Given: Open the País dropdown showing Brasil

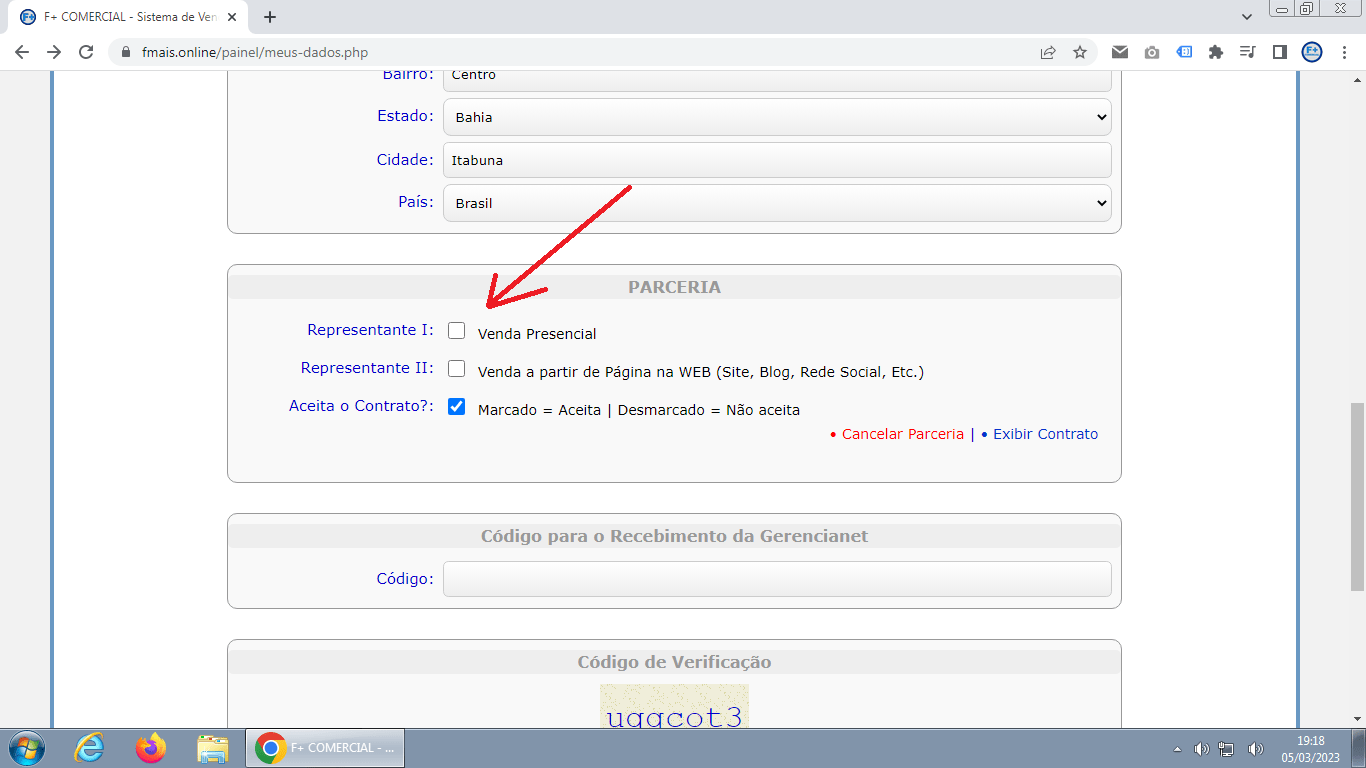Looking at the screenshot, I should tap(777, 203).
